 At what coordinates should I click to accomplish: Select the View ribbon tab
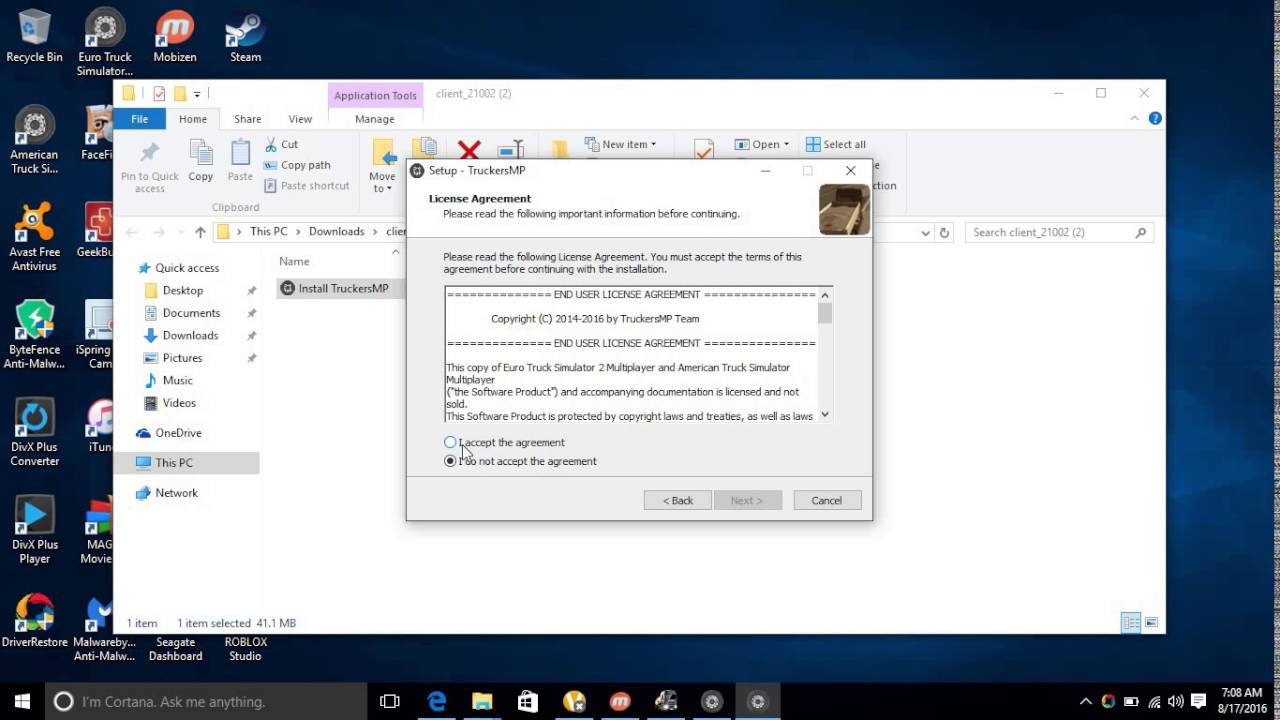point(300,119)
